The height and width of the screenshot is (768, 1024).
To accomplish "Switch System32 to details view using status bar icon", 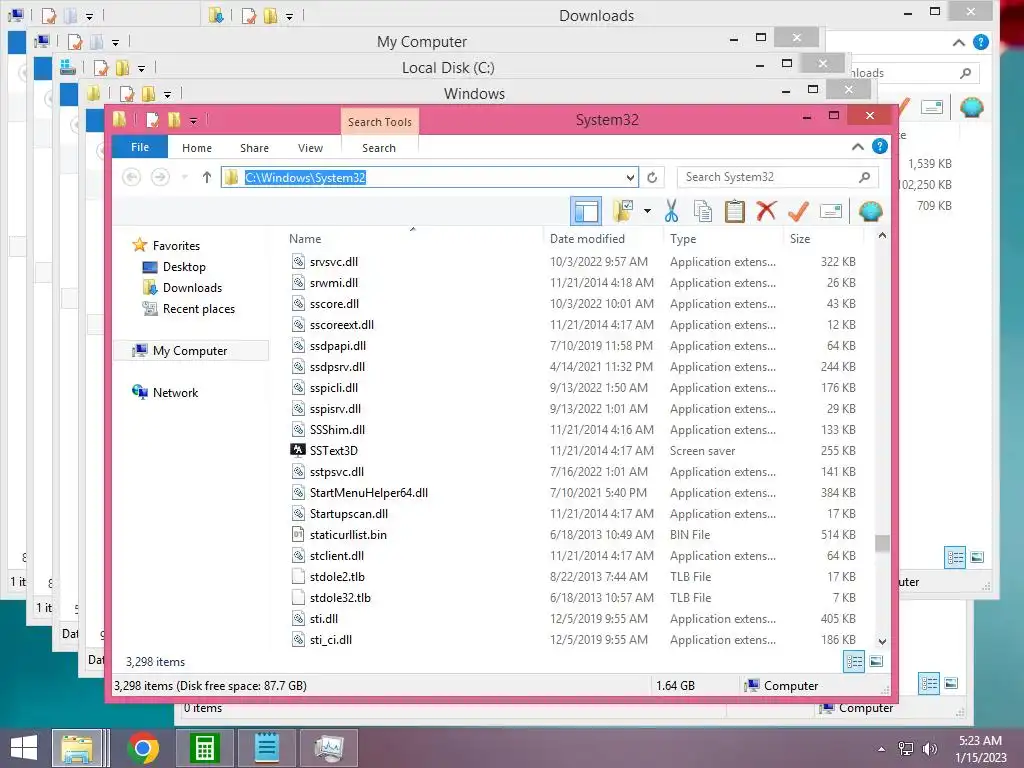I will (x=854, y=662).
